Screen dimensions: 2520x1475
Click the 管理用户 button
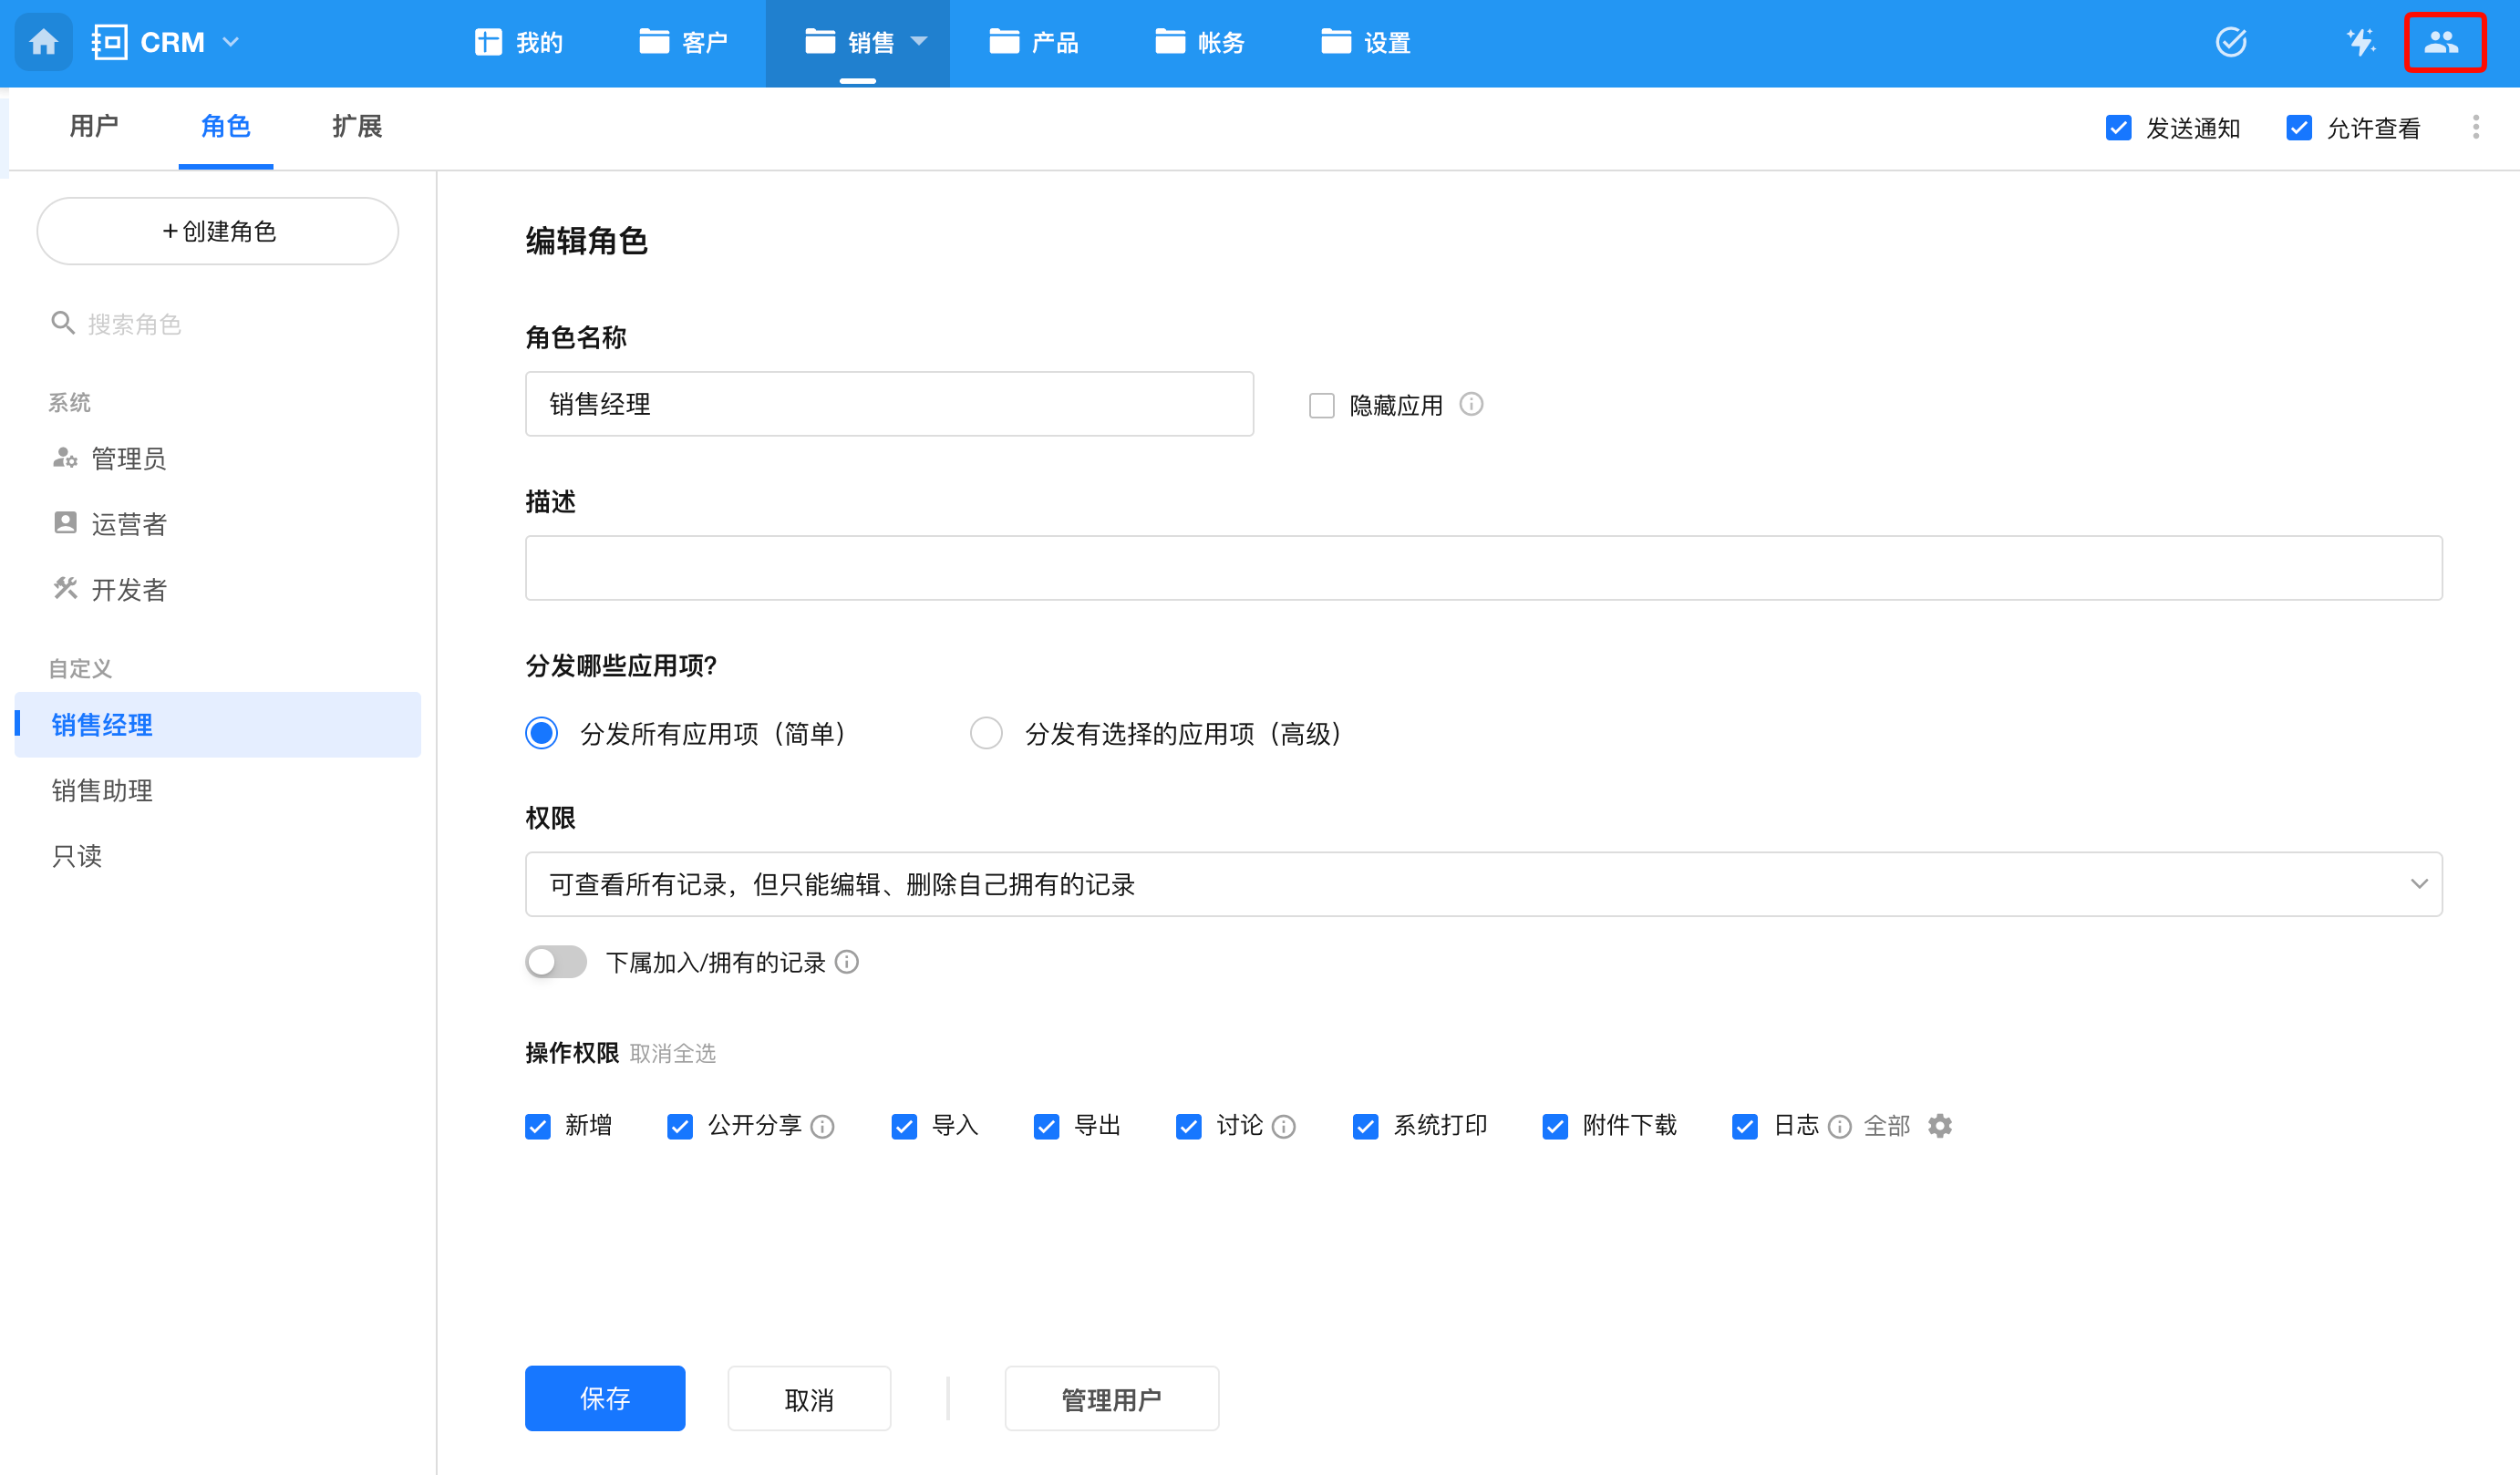(1112, 1398)
